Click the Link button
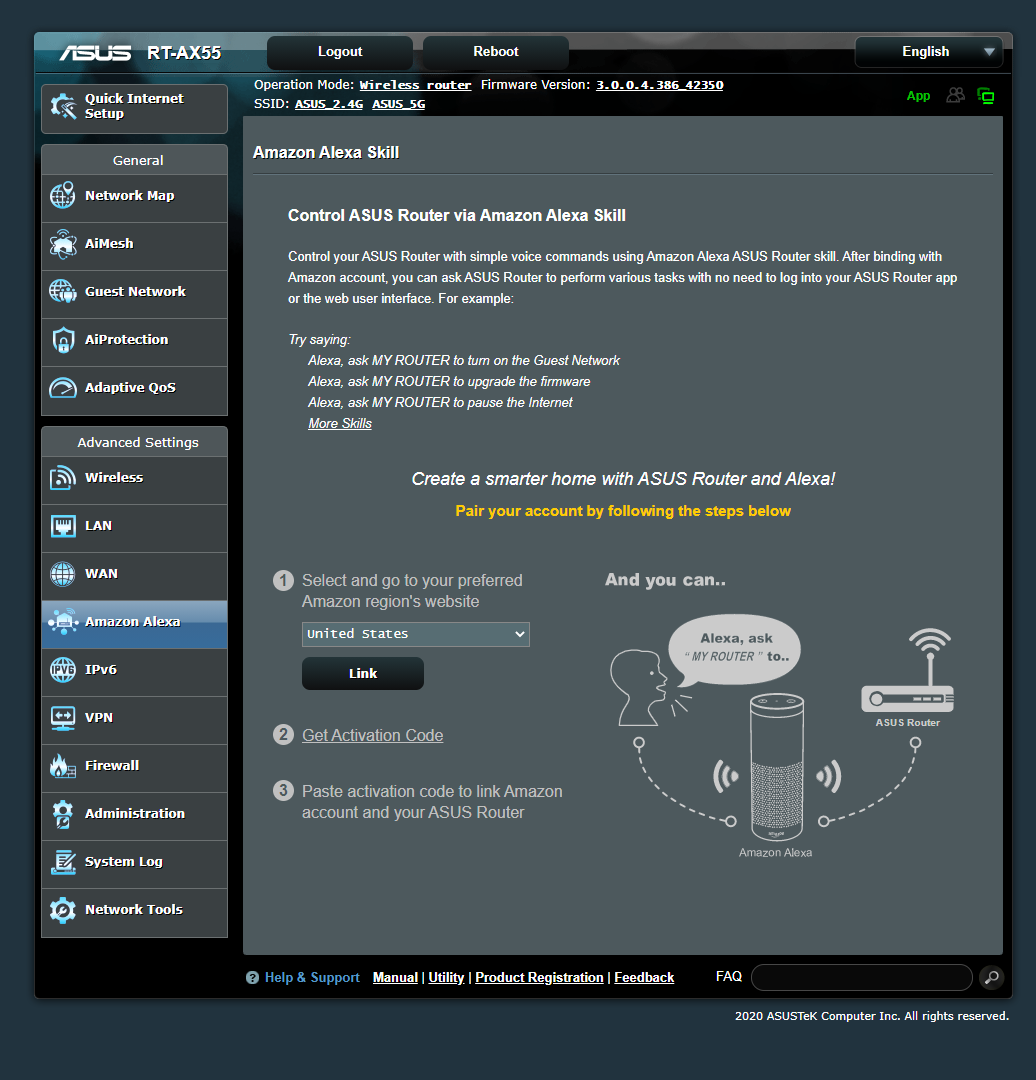Viewport: 1036px width, 1080px height. coord(362,673)
